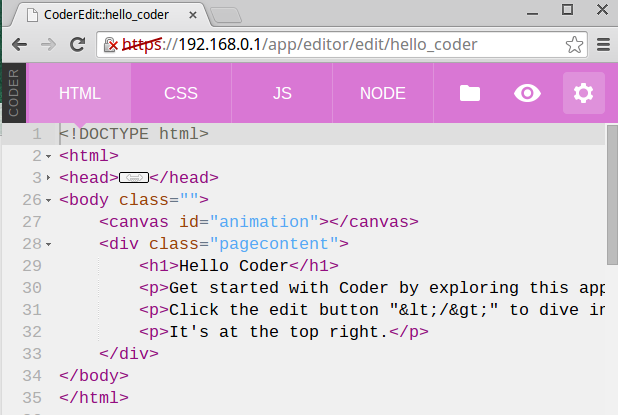Switch to the JS editor tab
Viewport: 618px width, 415px height.
coord(282,93)
